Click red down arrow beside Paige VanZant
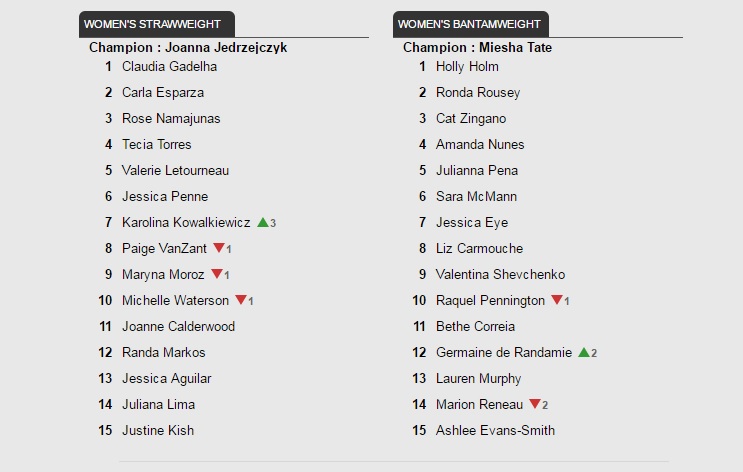 (x=219, y=248)
